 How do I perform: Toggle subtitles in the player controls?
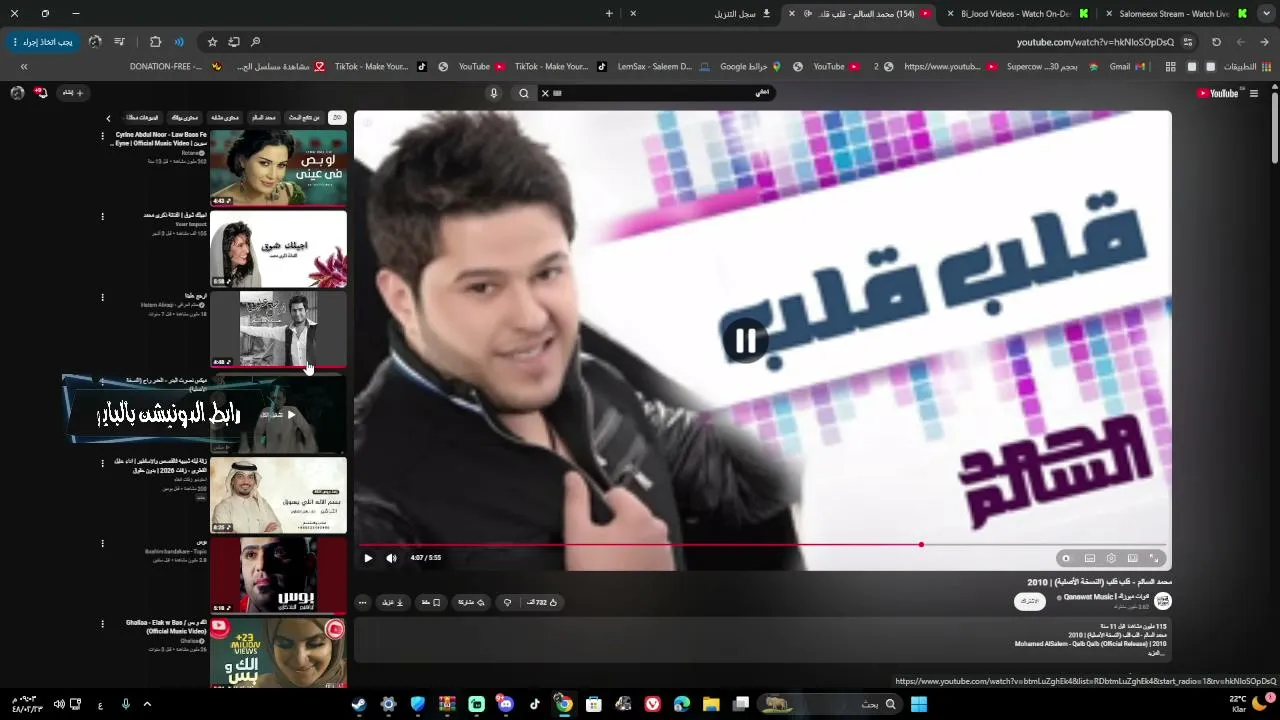tap(1090, 558)
